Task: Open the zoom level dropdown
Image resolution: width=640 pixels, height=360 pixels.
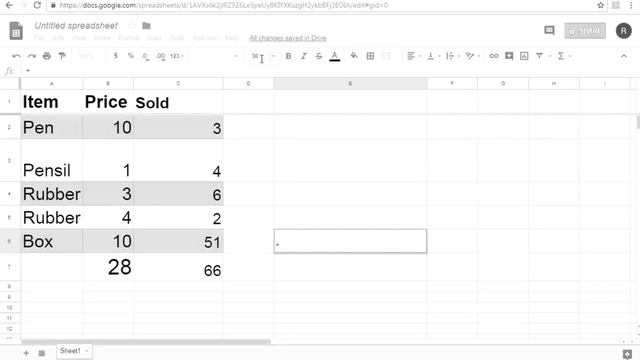Action: point(87,56)
